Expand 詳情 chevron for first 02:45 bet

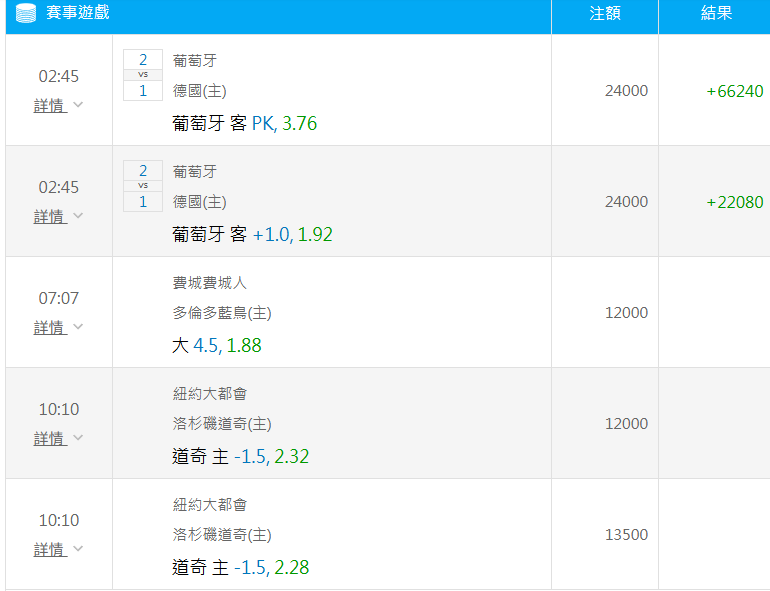78,105
